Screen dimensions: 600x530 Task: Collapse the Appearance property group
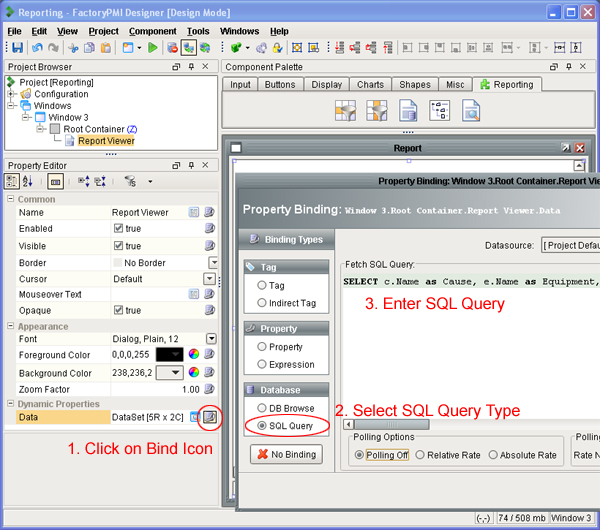click(x=11, y=326)
